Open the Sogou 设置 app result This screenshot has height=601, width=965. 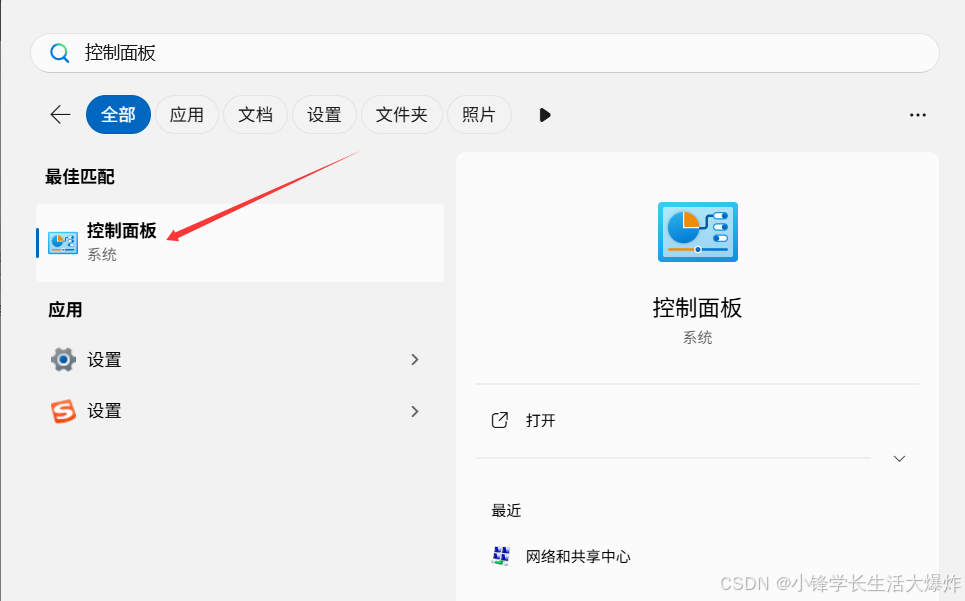coord(240,411)
